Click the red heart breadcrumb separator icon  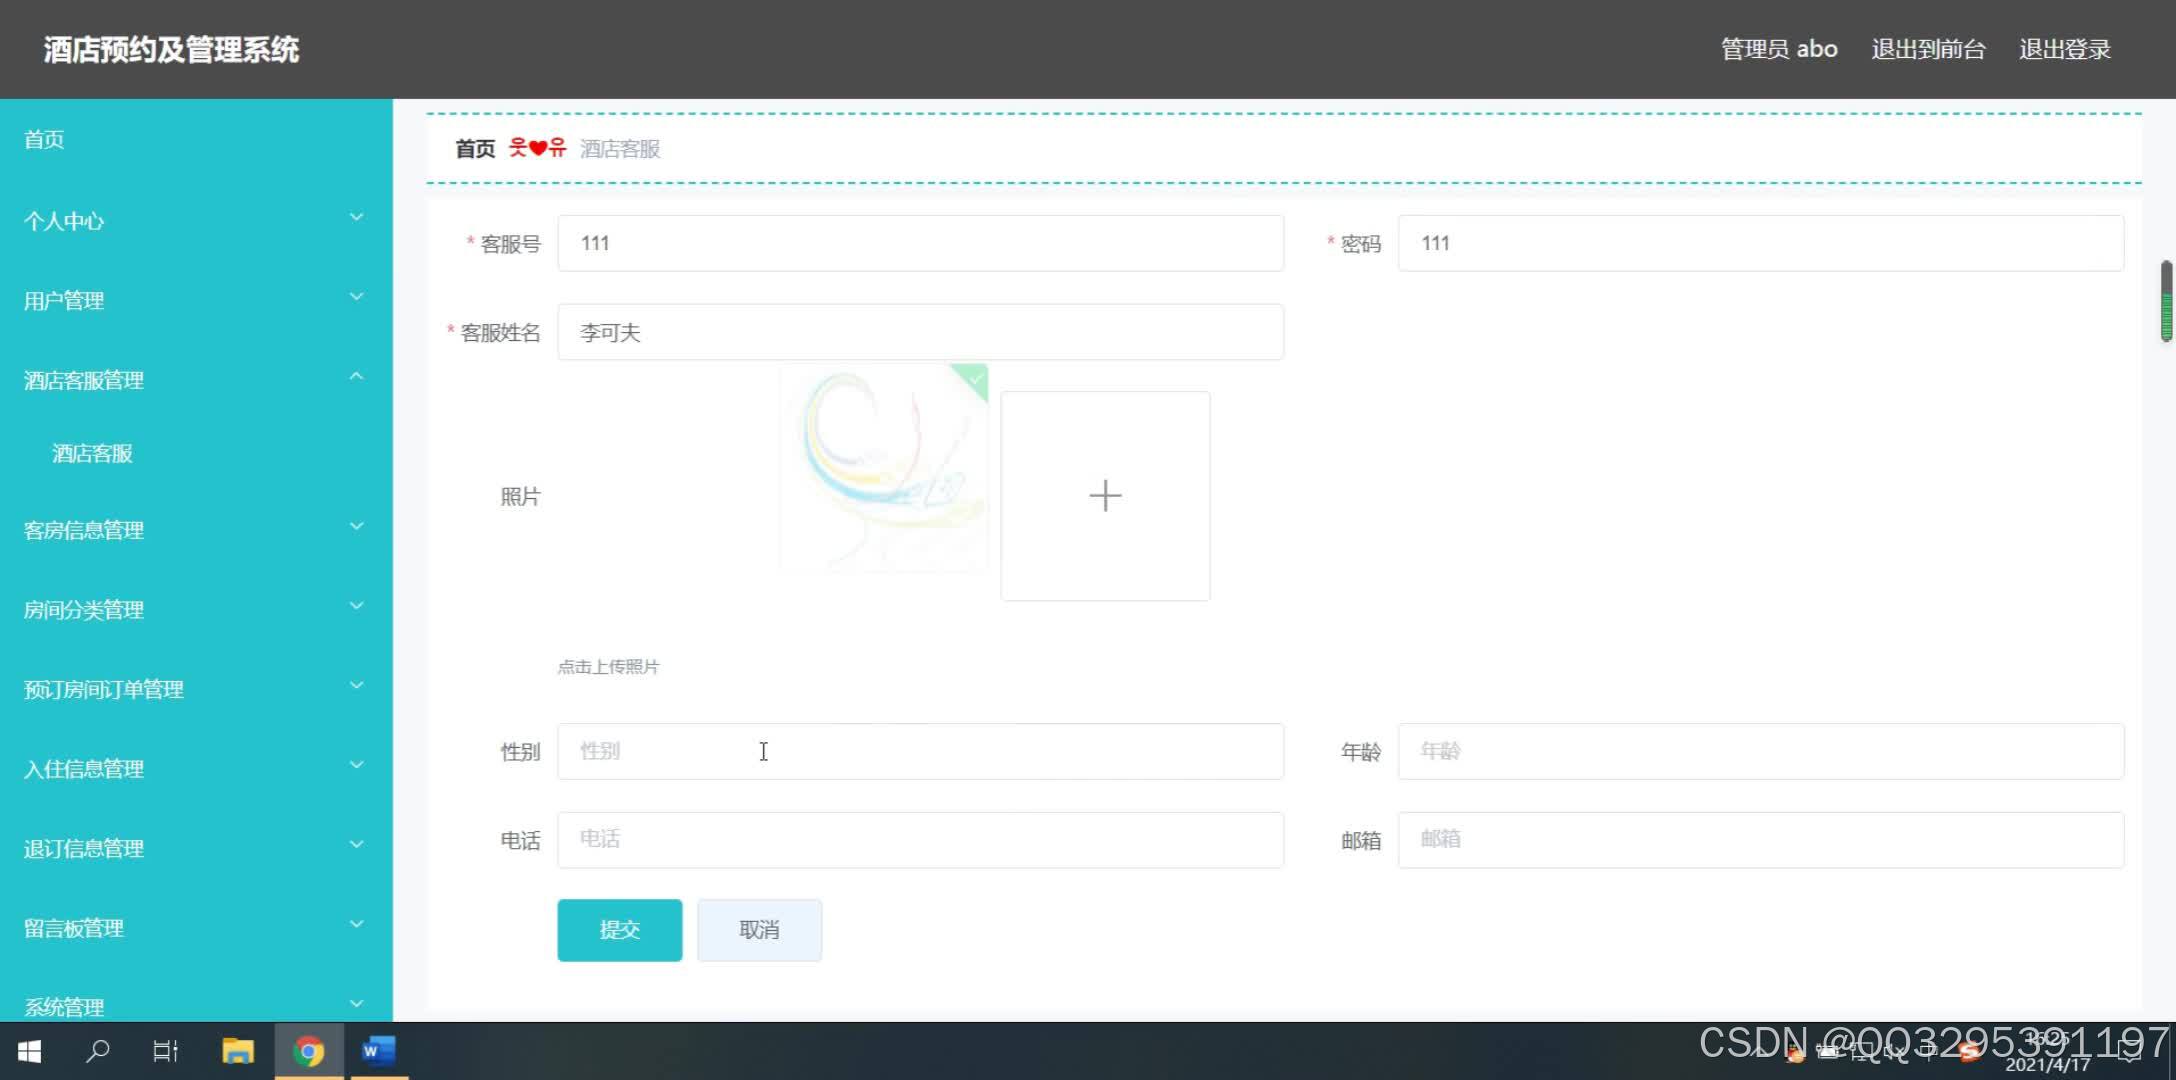coord(538,148)
